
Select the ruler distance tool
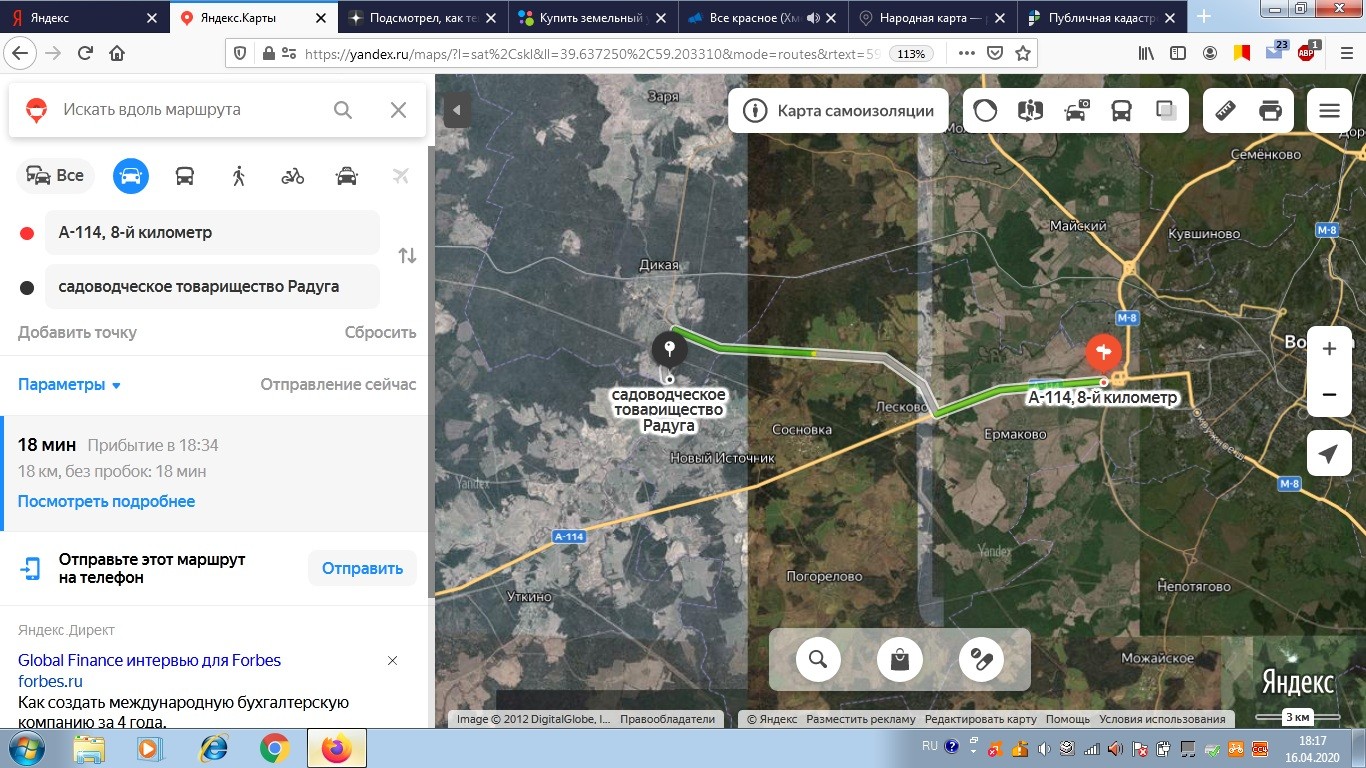(1226, 111)
